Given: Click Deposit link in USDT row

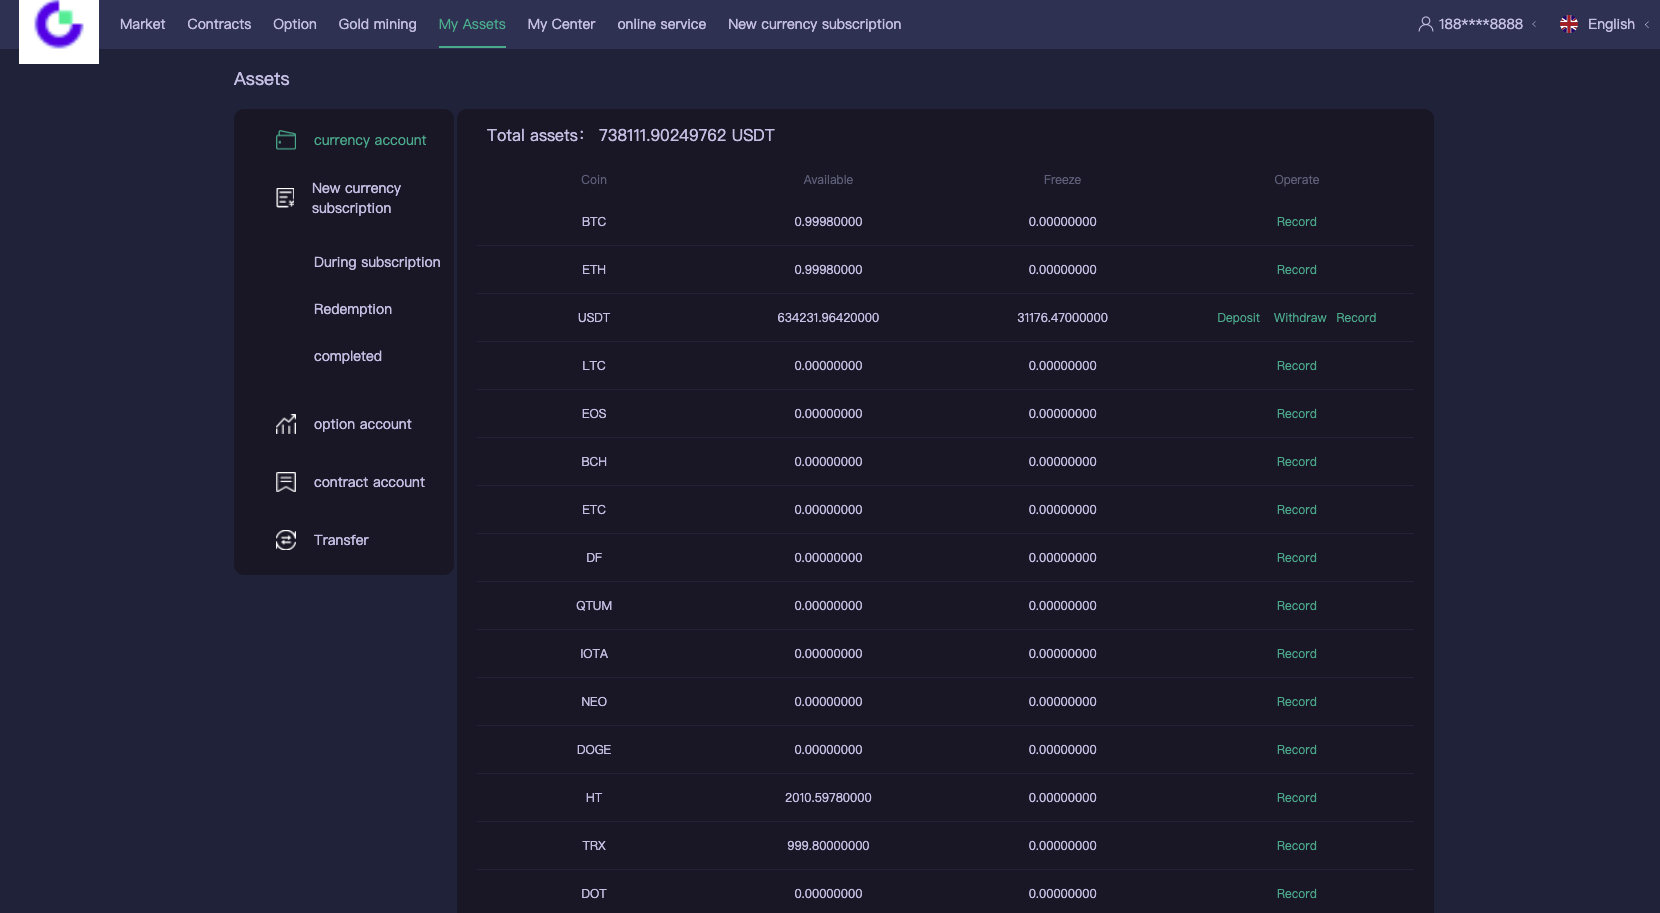Looking at the screenshot, I should pyautogui.click(x=1238, y=318).
